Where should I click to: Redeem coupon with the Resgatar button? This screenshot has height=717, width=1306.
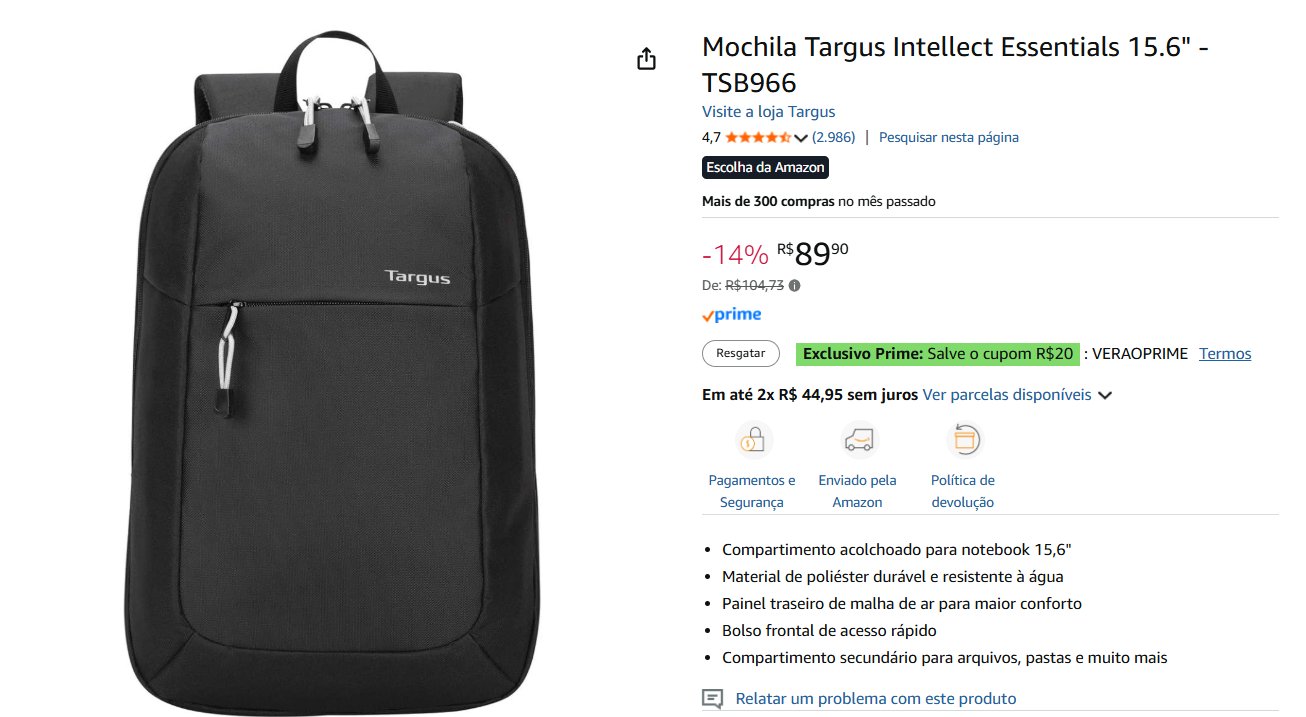coord(741,353)
